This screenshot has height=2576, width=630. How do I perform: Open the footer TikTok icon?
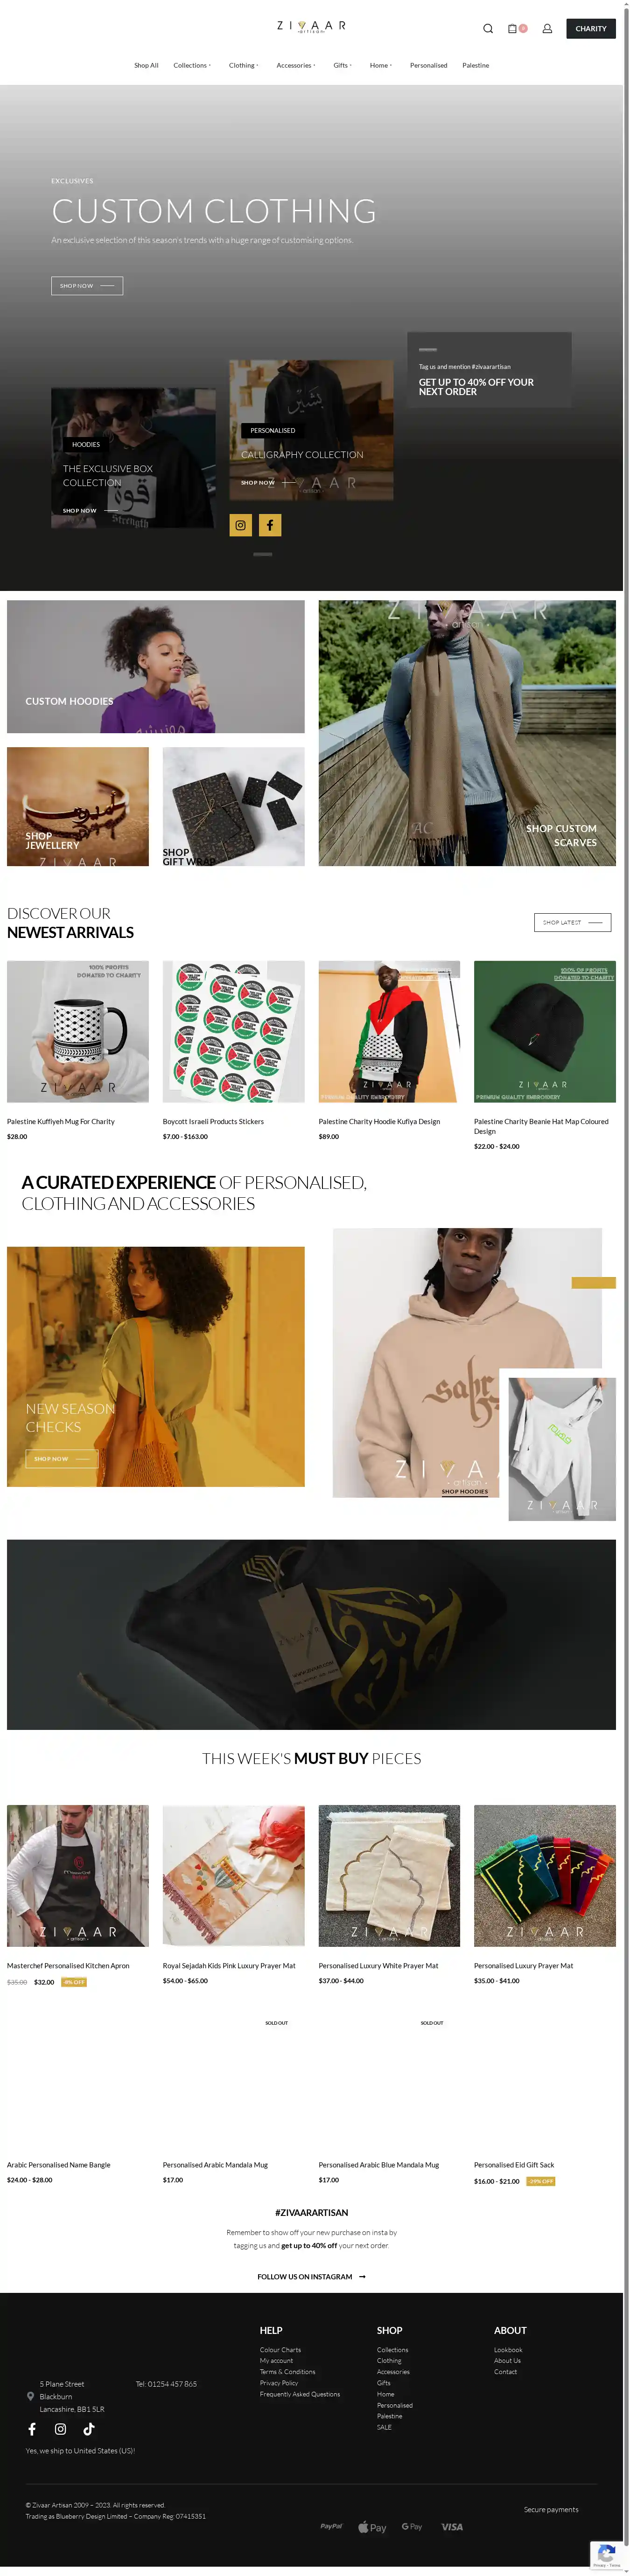[x=89, y=2428]
